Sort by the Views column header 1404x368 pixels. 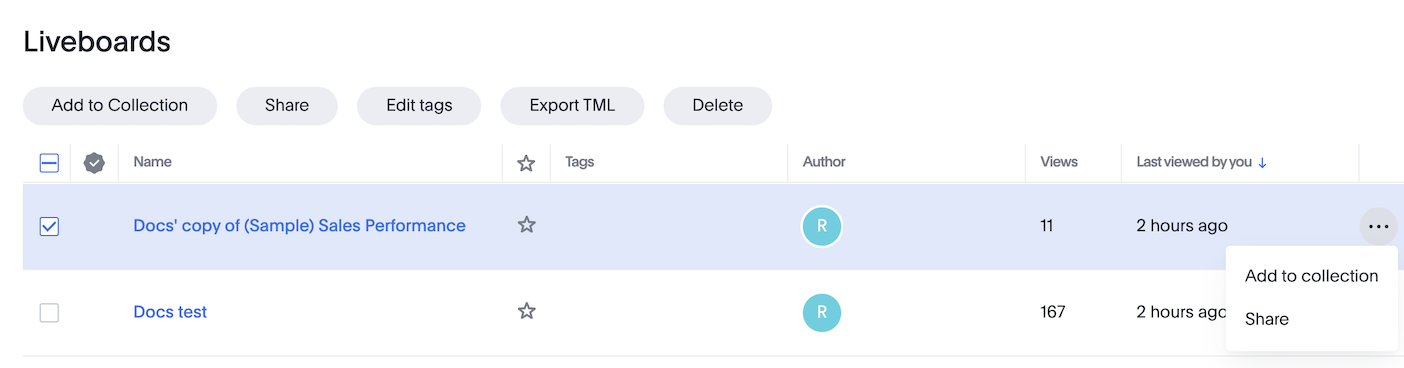[x=1059, y=162]
